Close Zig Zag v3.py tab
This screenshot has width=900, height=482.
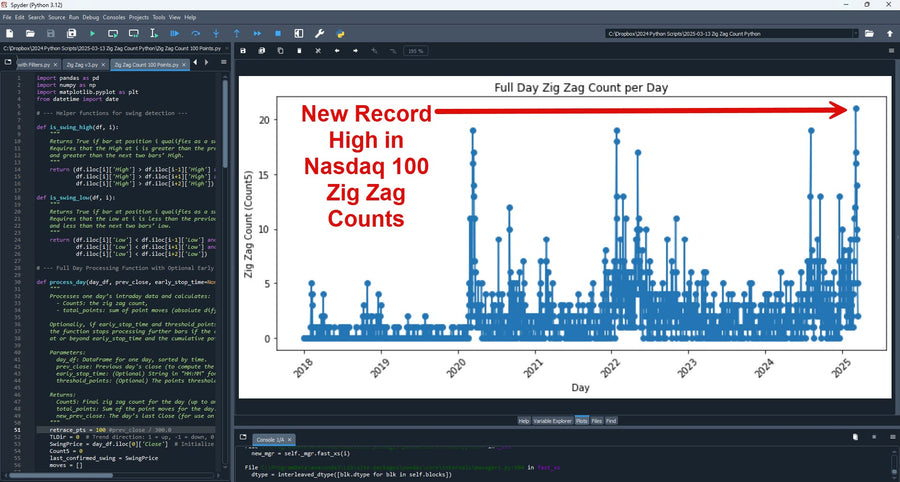point(103,65)
